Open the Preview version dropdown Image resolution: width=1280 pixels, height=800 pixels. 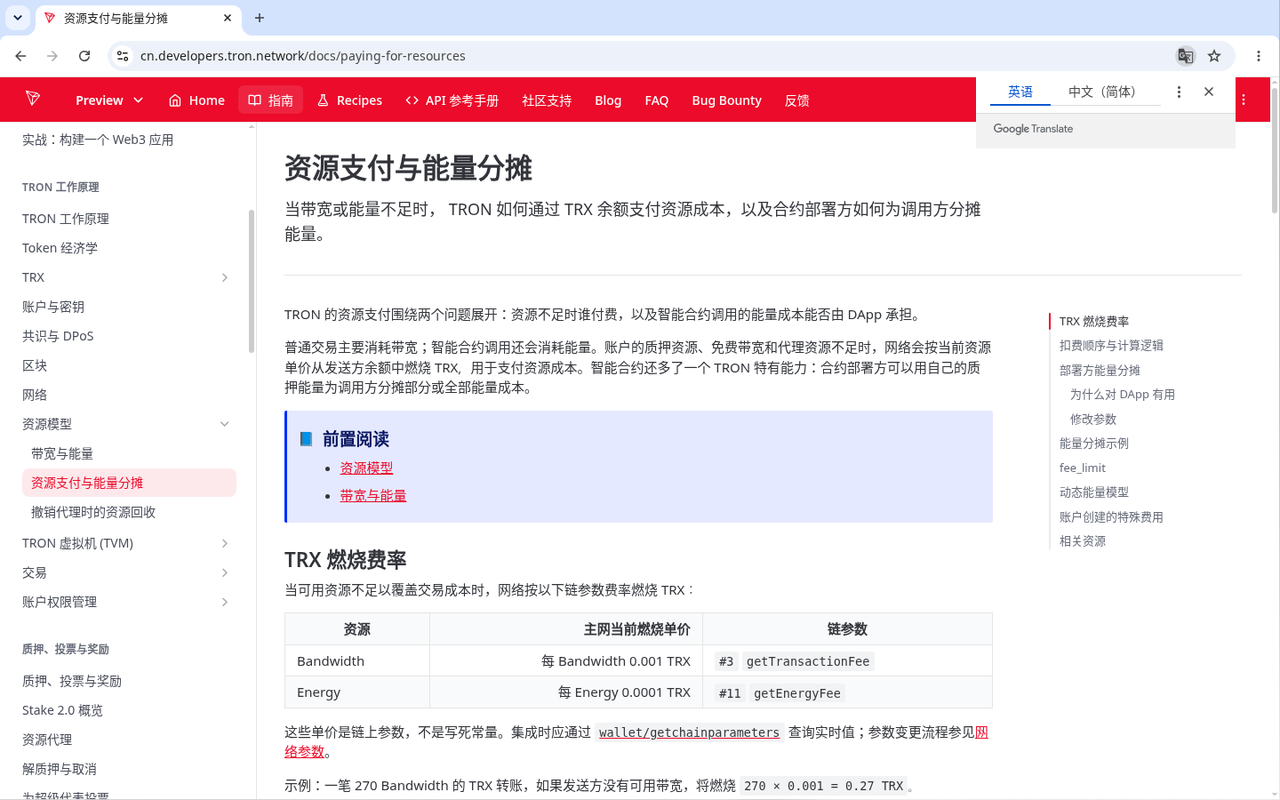(x=109, y=100)
